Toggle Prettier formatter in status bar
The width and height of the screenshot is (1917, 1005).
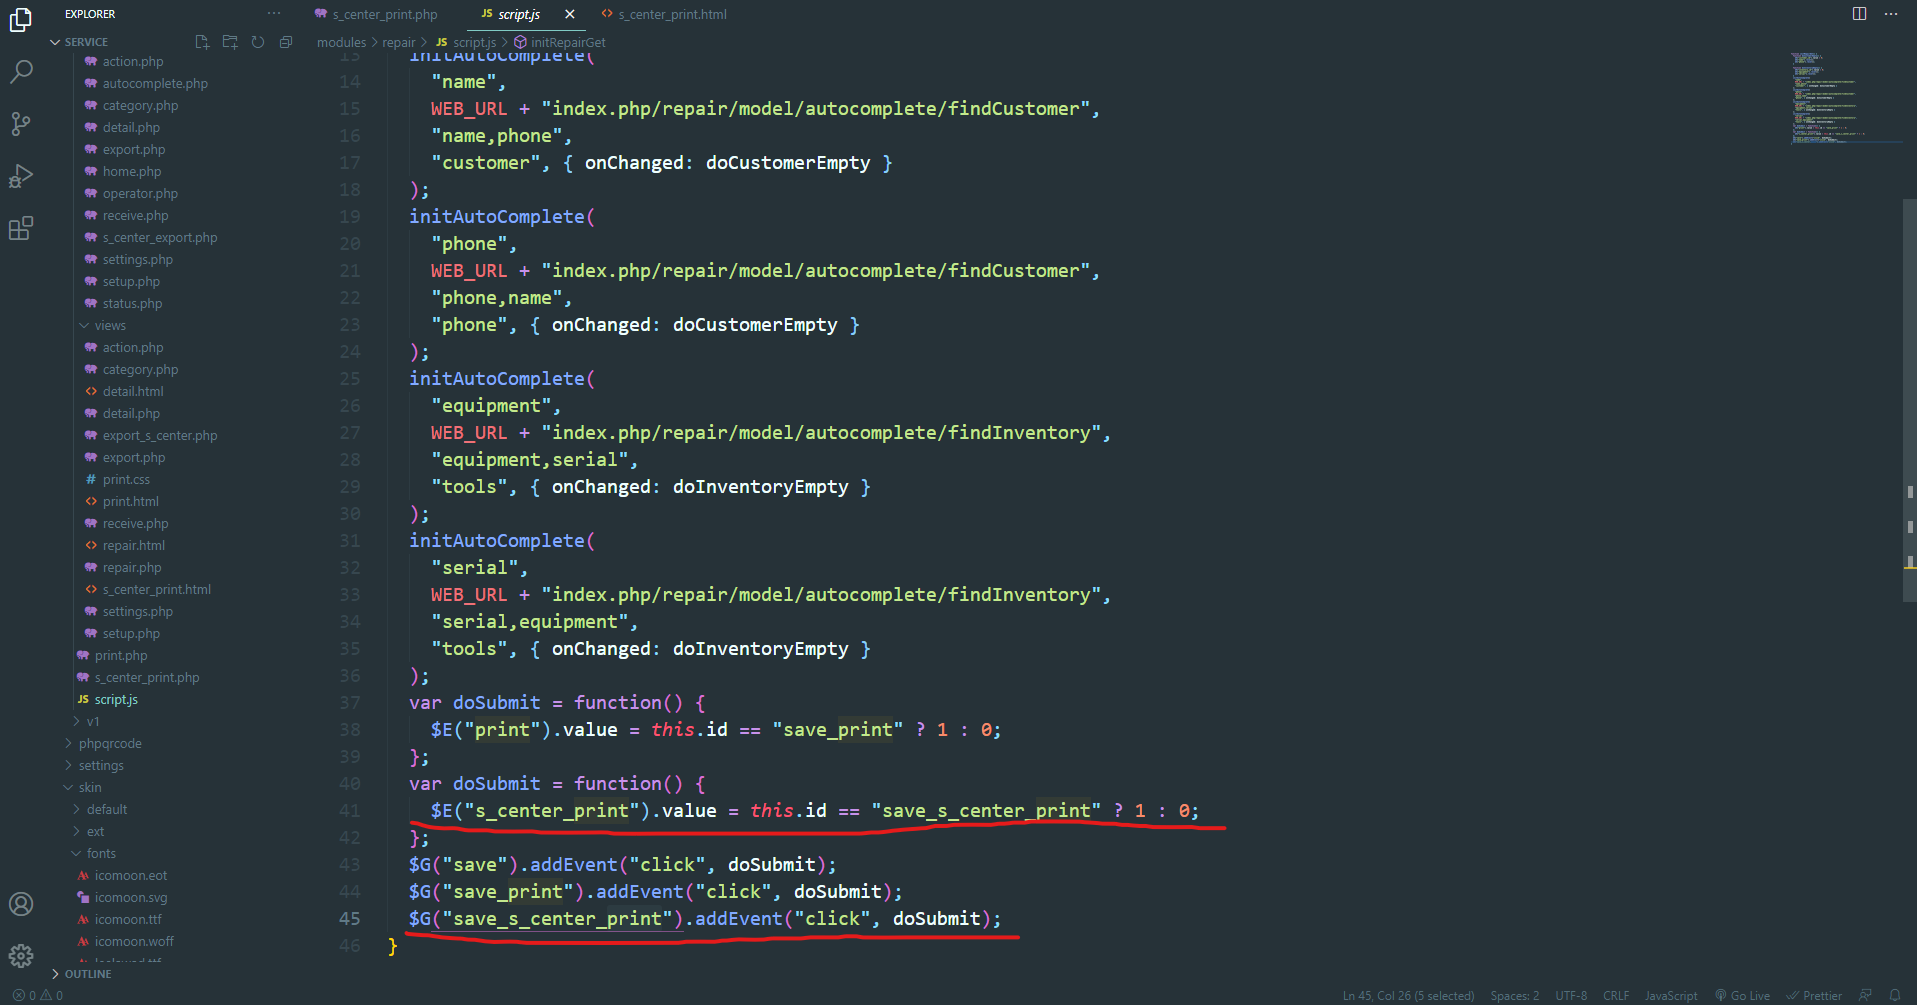click(x=1815, y=996)
